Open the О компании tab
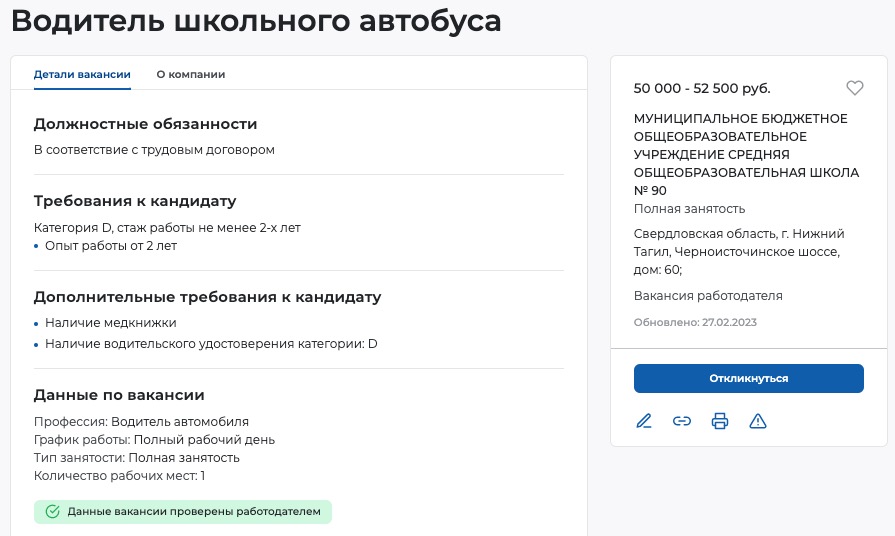Viewport: 895px width, 536px height. [x=191, y=74]
